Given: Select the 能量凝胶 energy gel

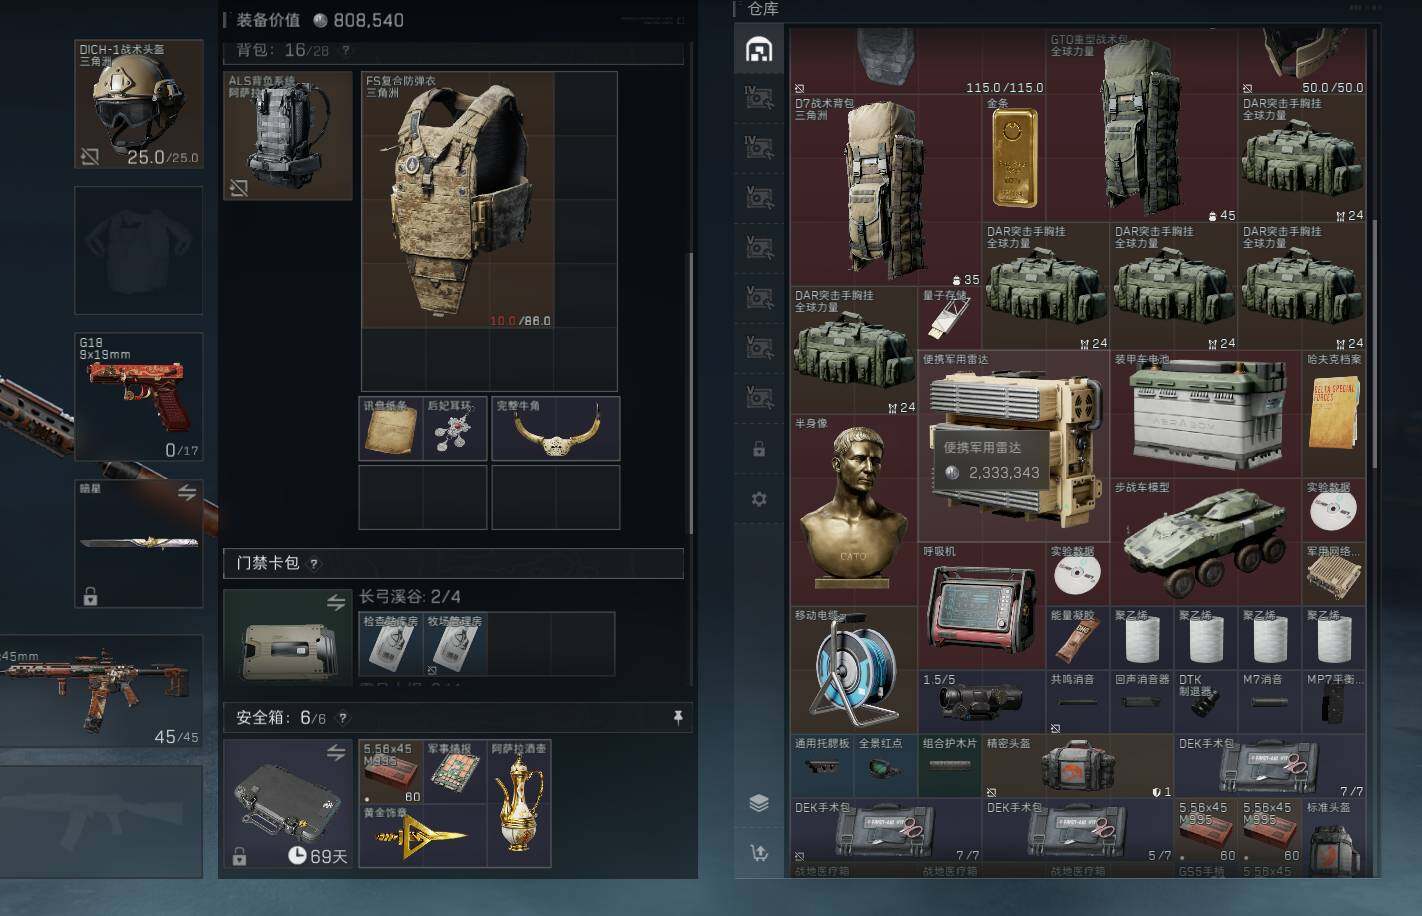Looking at the screenshot, I should [x=1078, y=639].
